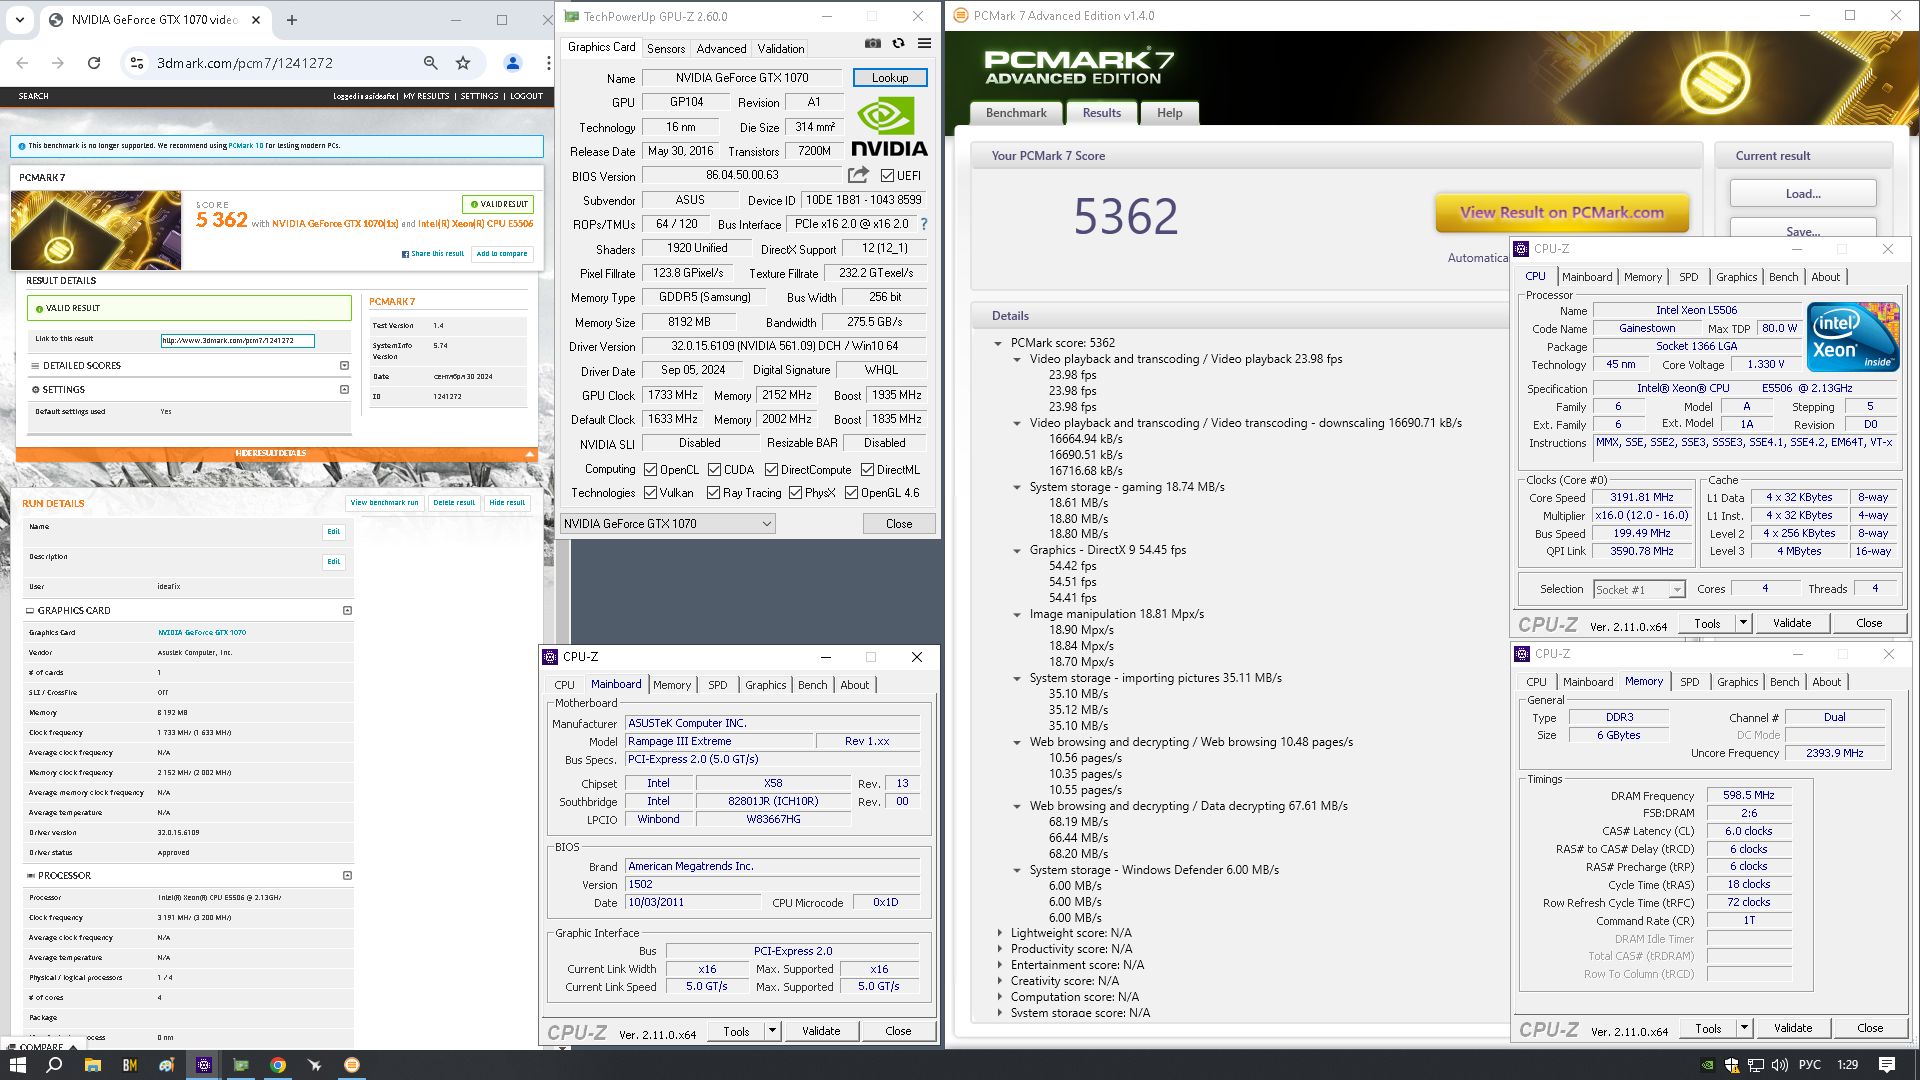Click View Result on PCMark.com button

click(1562, 212)
